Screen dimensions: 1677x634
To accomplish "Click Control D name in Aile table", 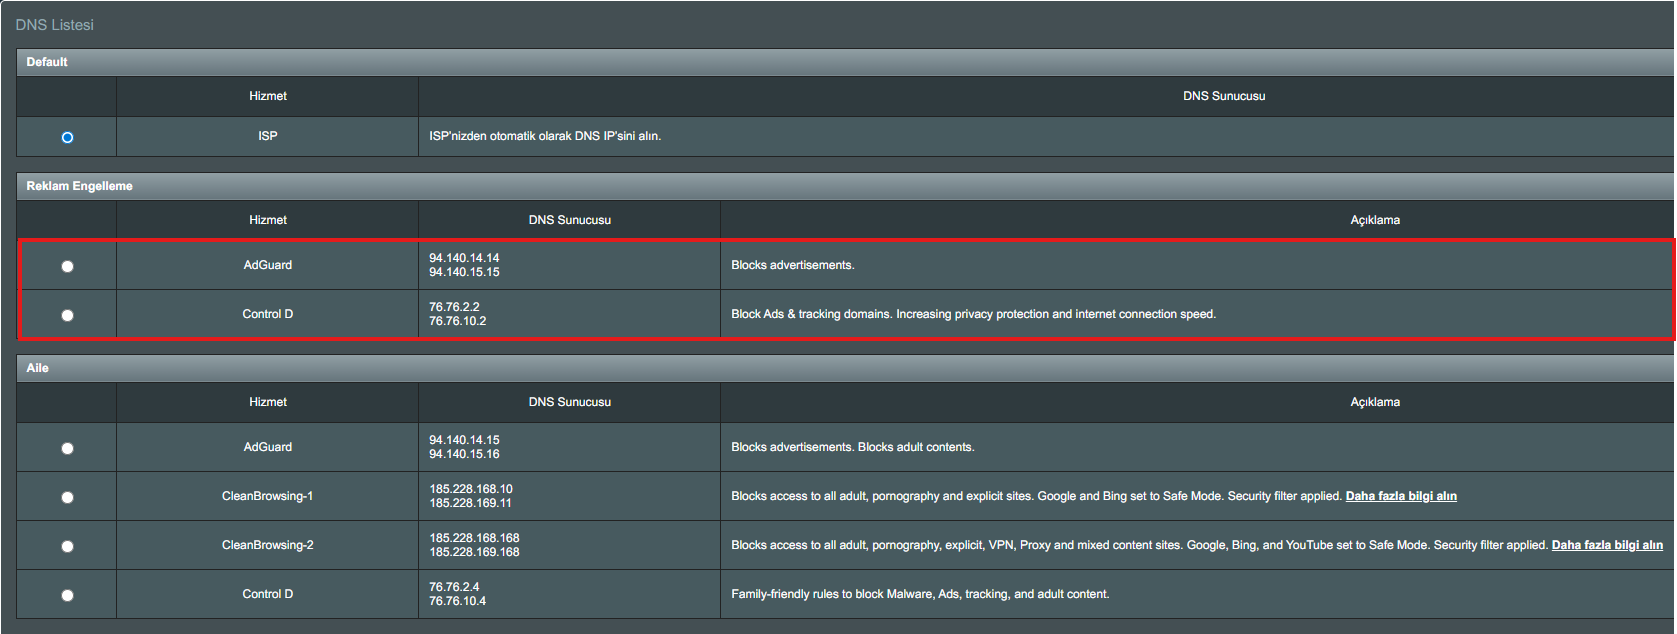I will click(268, 594).
